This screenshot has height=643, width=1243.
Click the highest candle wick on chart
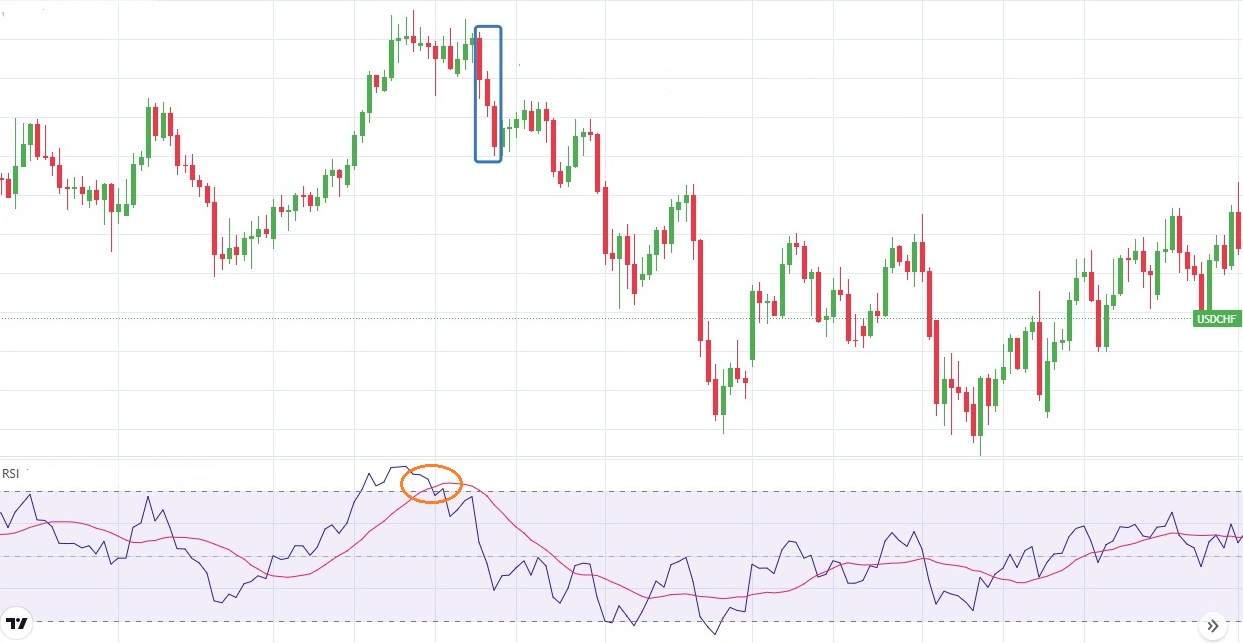pos(412,15)
